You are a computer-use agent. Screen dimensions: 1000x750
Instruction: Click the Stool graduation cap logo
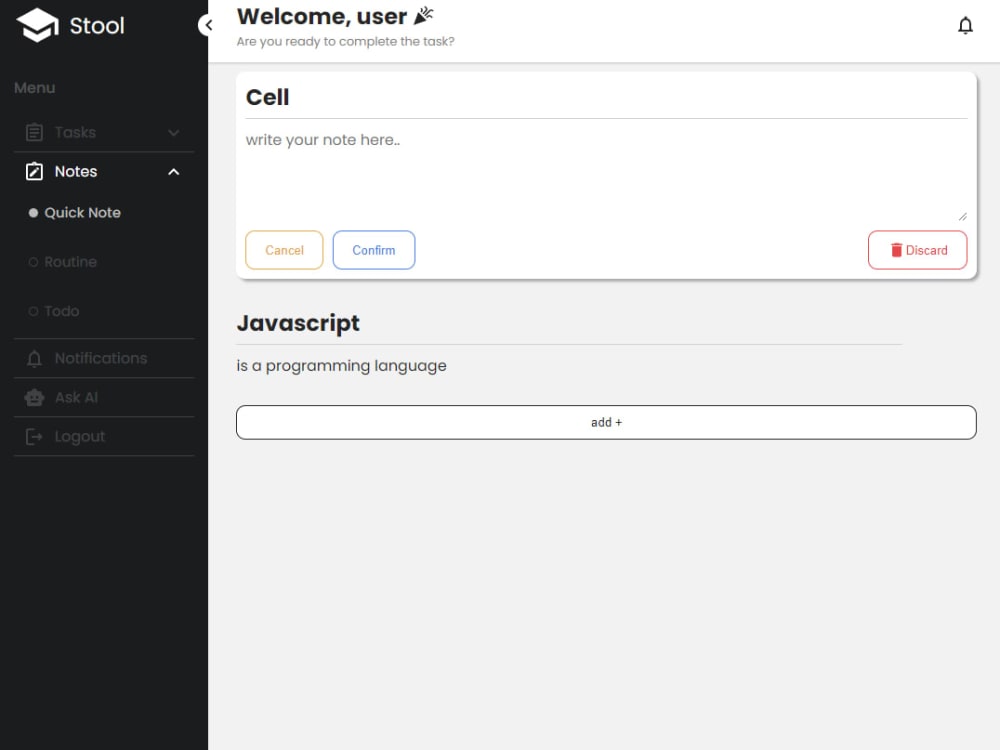(x=35, y=25)
